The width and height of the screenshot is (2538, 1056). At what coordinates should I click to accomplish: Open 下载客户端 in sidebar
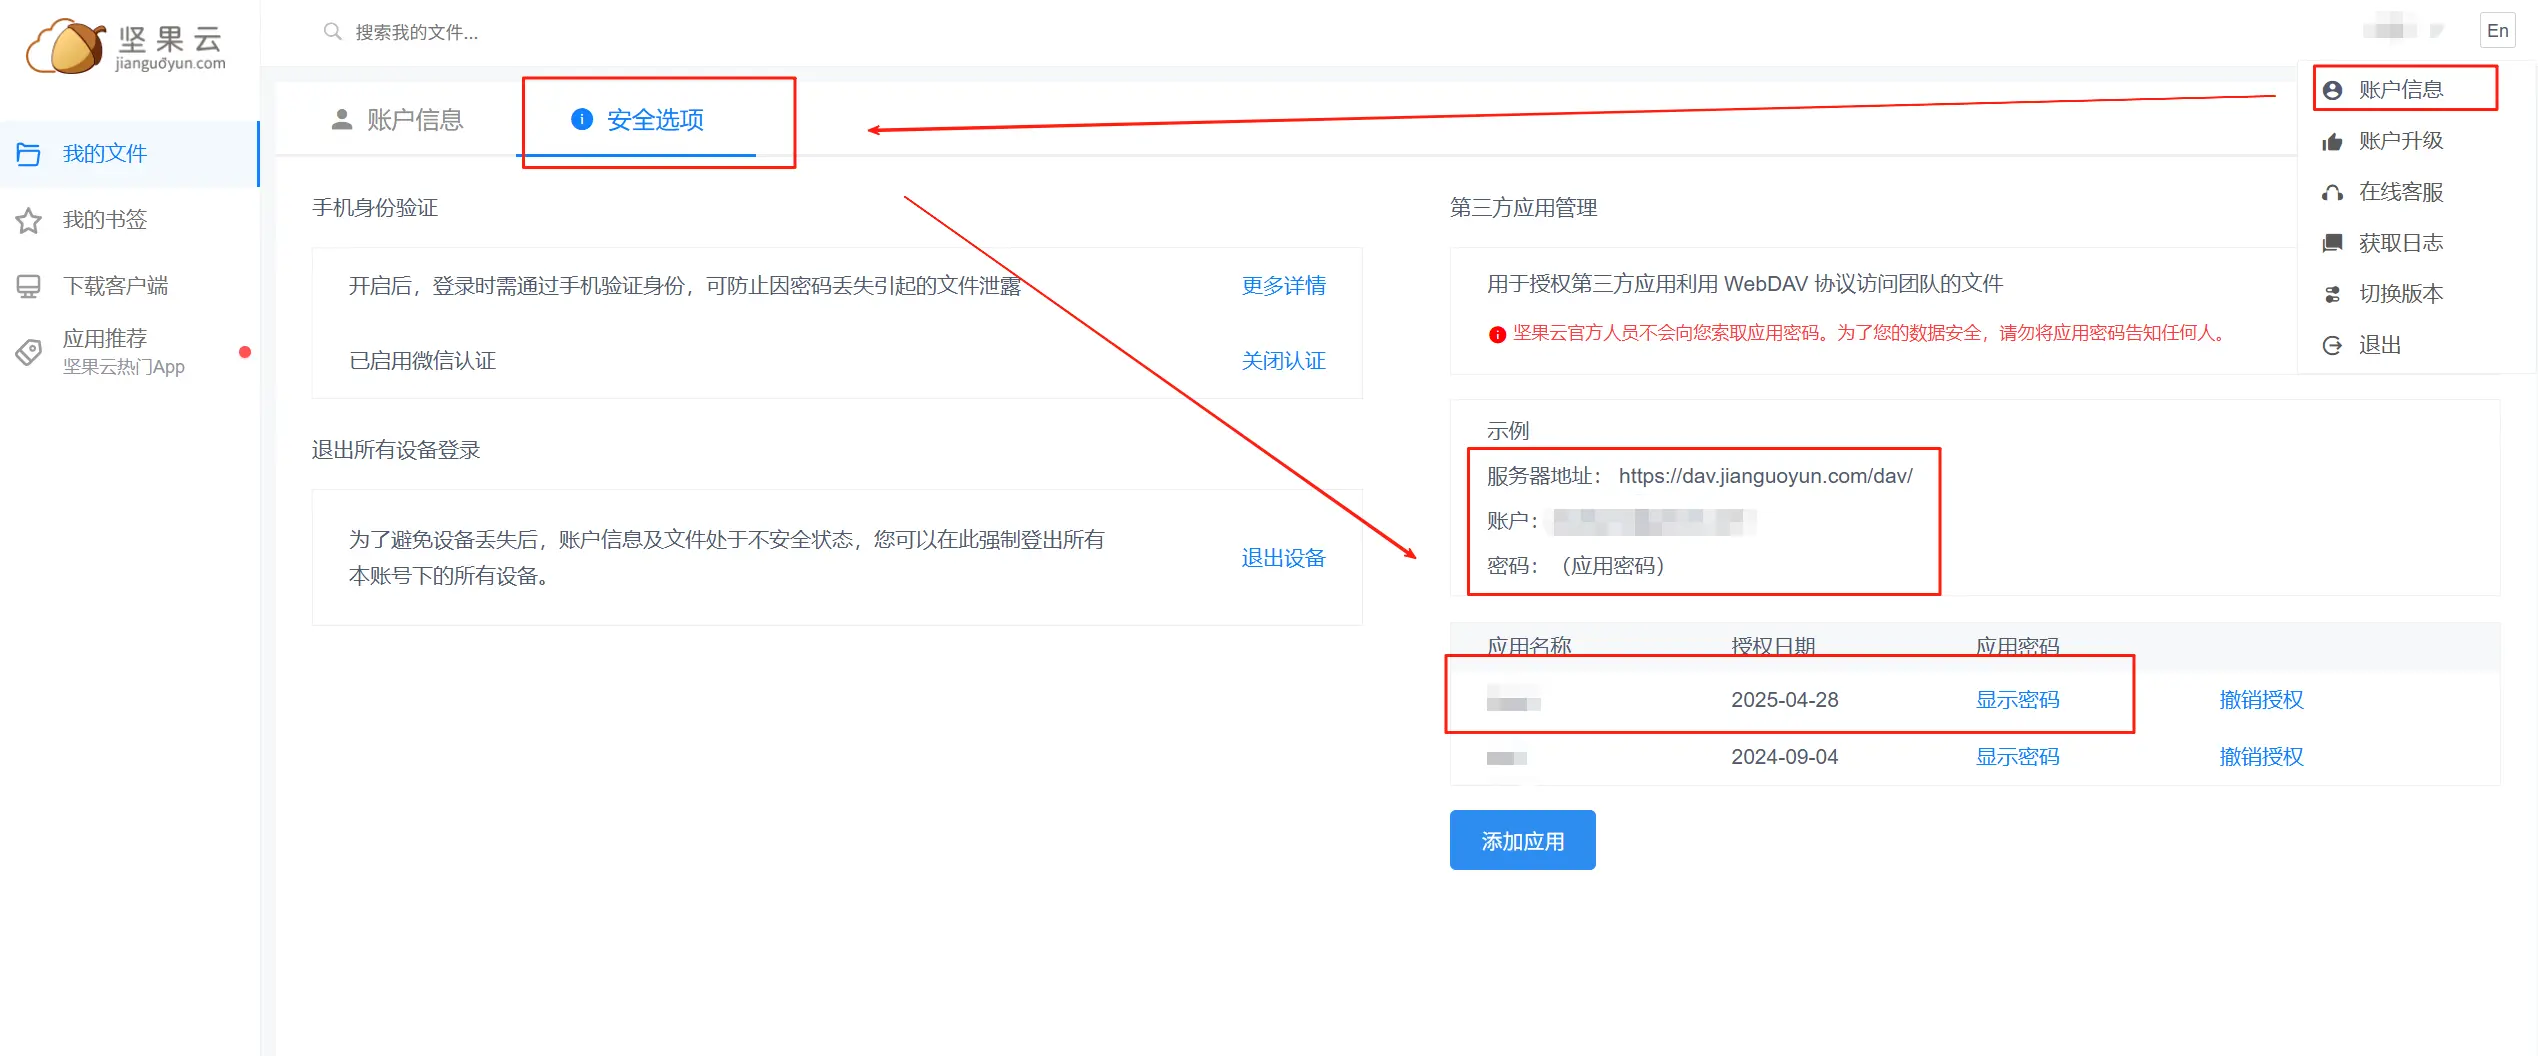click(x=130, y=286)
